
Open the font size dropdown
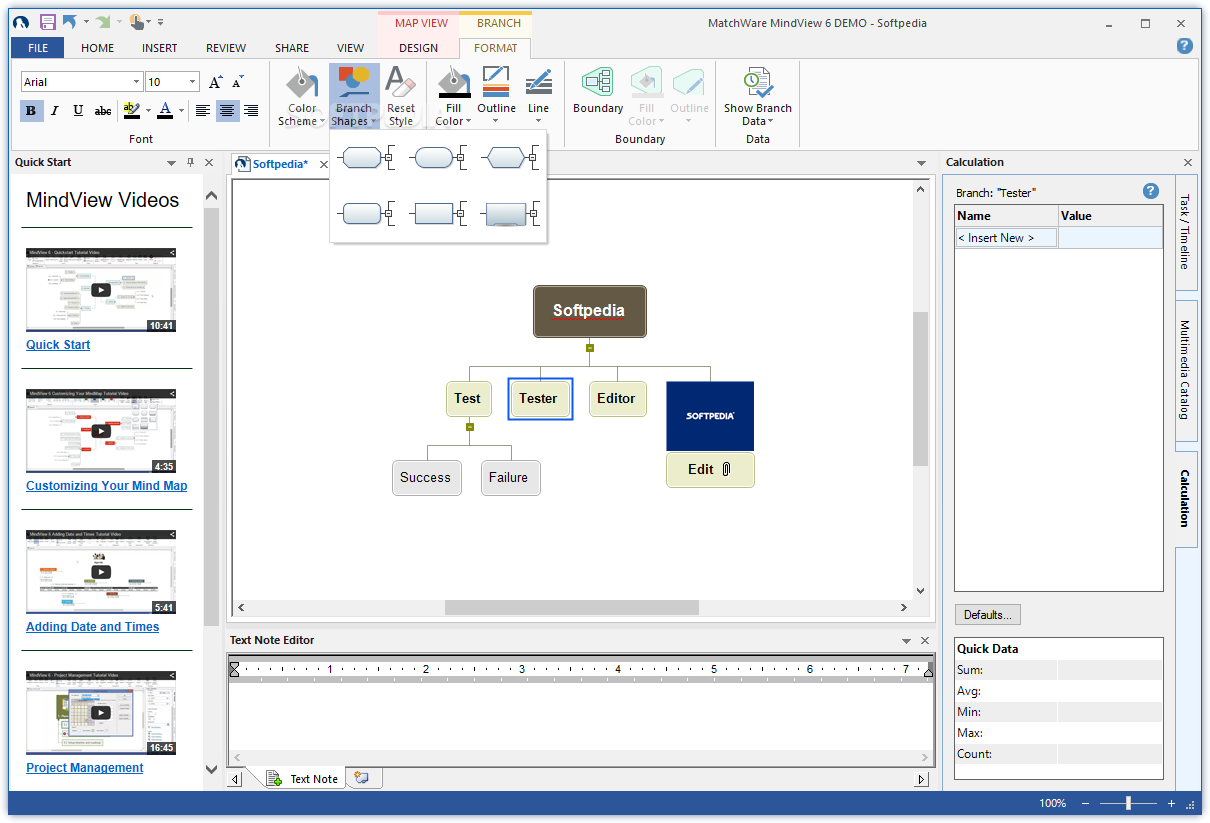[x=193, y=82]
